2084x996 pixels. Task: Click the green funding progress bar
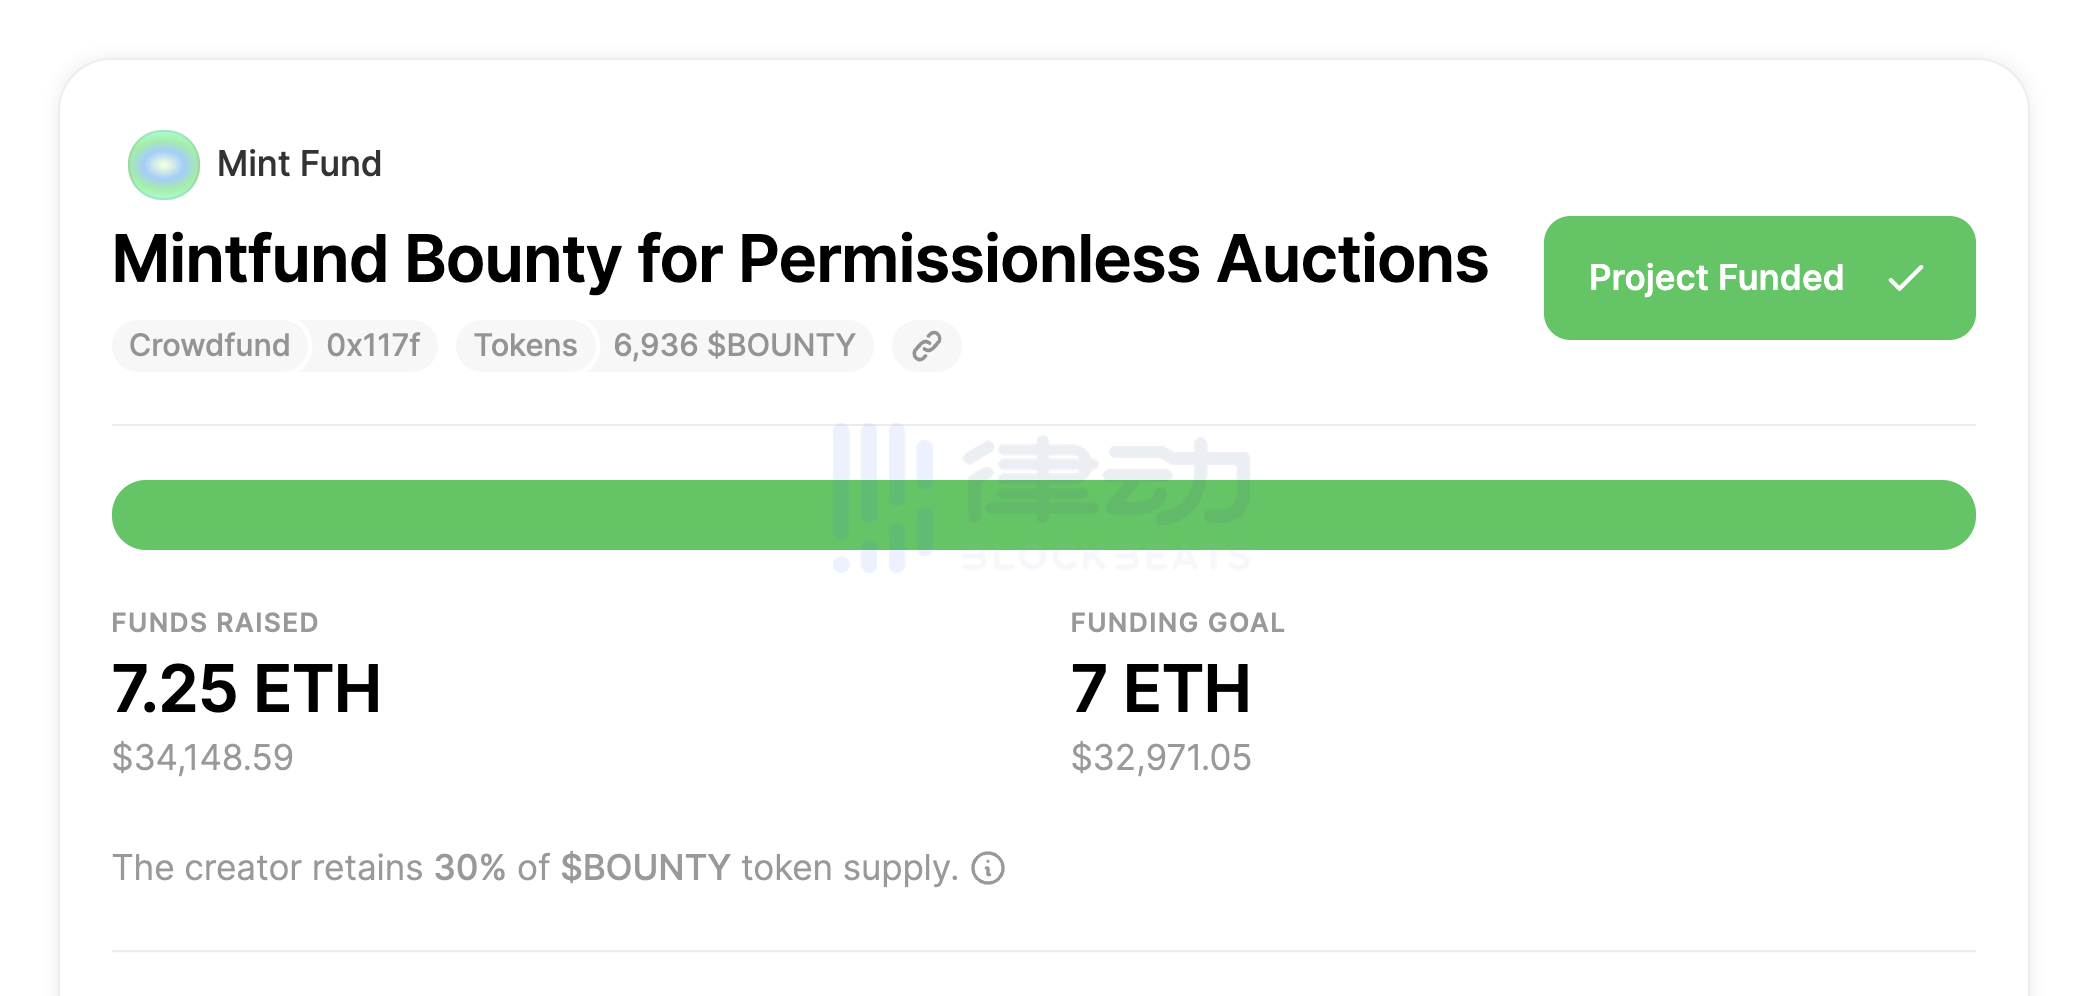tap(600, 515)
